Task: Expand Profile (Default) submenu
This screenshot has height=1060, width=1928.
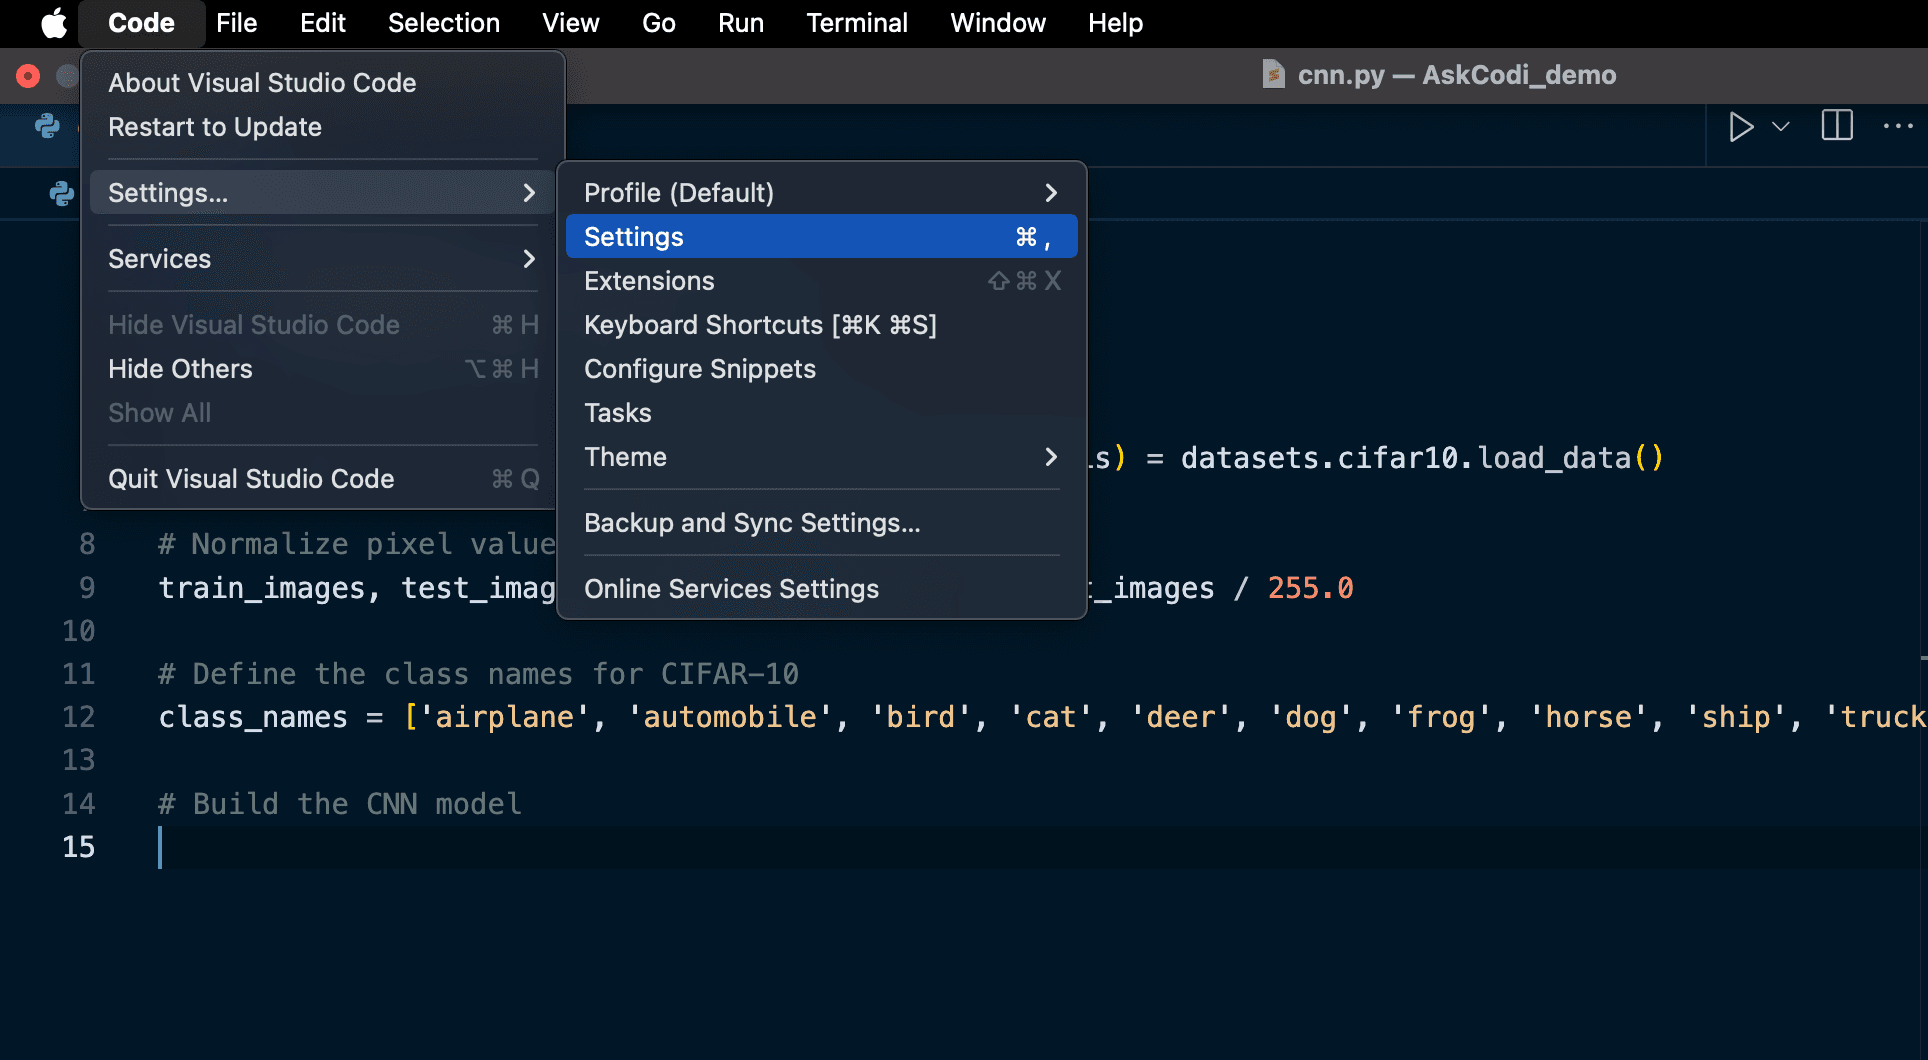Action: coord(821,193)
